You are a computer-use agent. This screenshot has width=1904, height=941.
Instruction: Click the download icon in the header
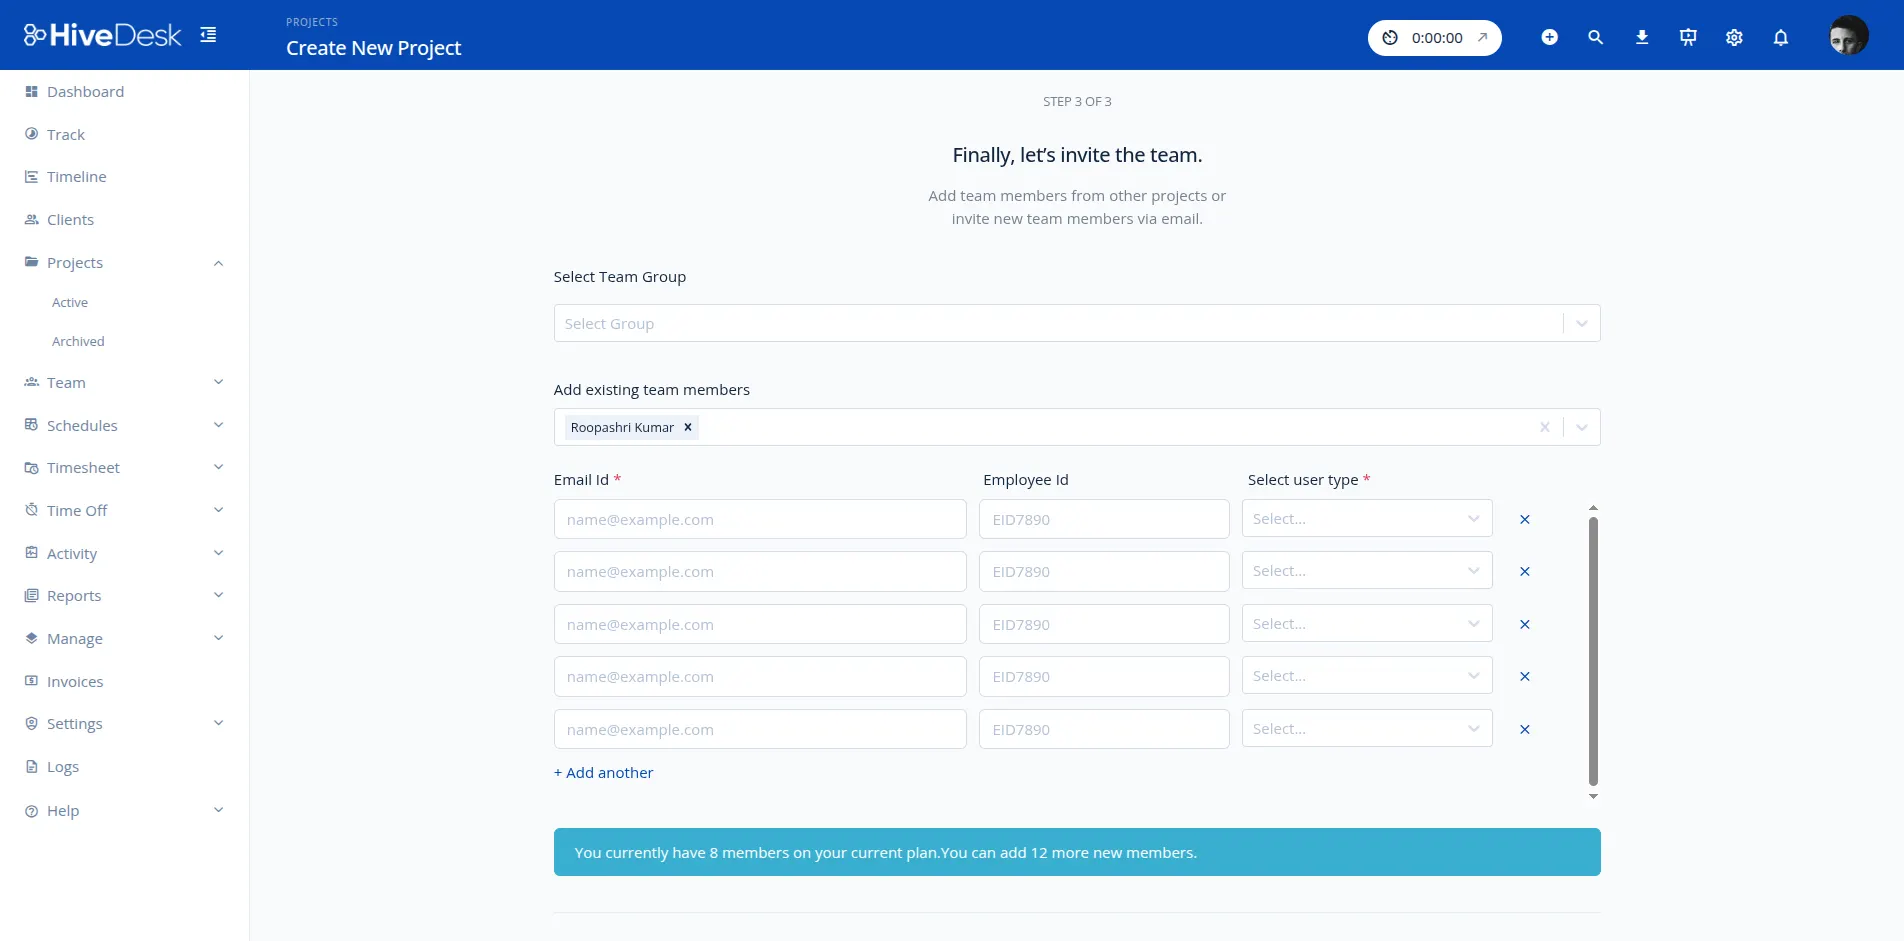point(1641,37)
